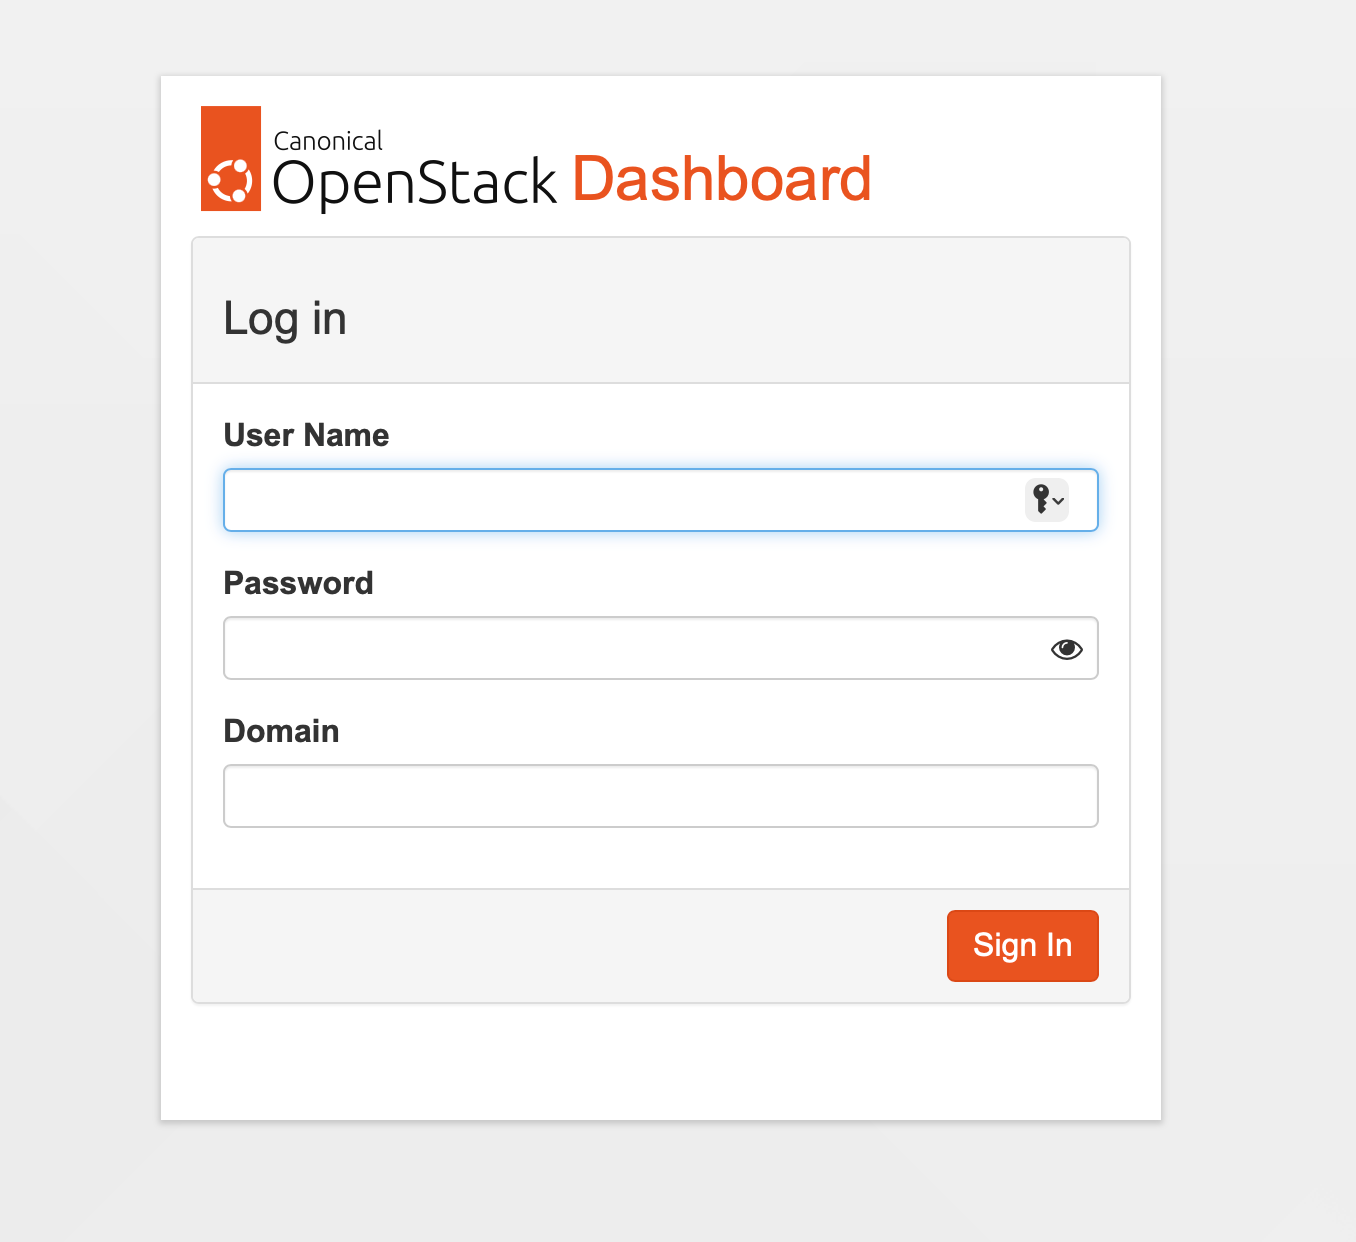Click the circle-of-friends Ubuntu emblem
The width and height of the screenshot is (1356, 1242).
[231, 179]
